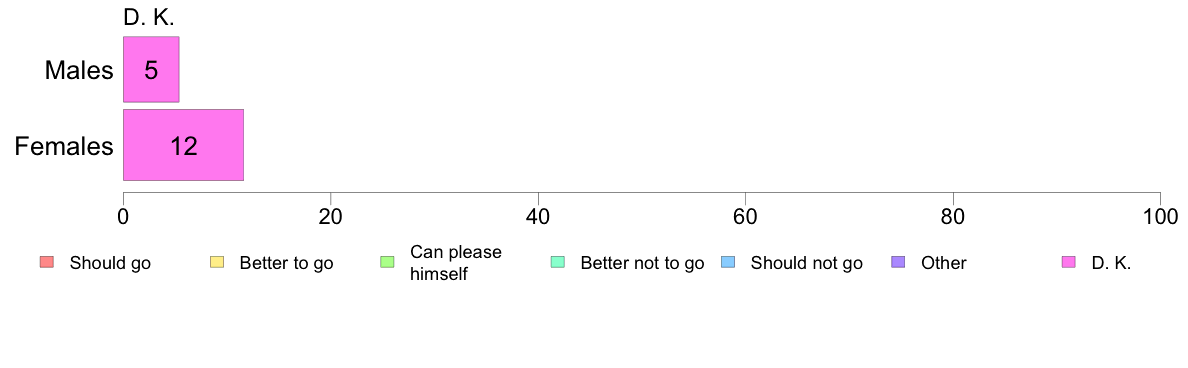Click the Better to go legend text
This screenshot has height=368, width=1188.
[x=286, y=264]
